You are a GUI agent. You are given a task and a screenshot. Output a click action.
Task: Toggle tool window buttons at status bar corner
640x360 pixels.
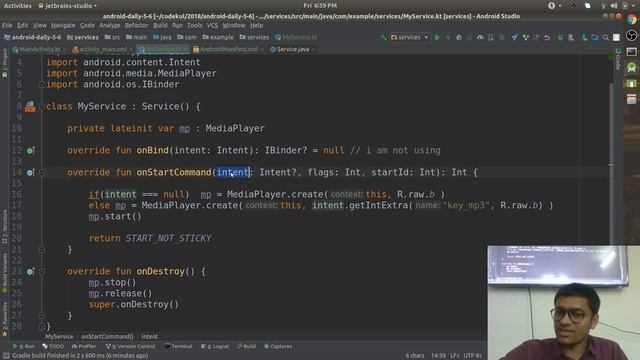[x=6, y=356]
